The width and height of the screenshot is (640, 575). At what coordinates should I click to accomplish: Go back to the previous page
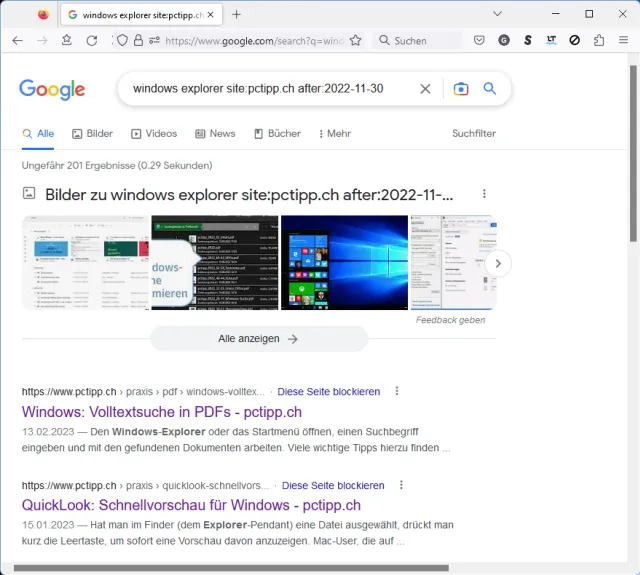pos(18,40)
